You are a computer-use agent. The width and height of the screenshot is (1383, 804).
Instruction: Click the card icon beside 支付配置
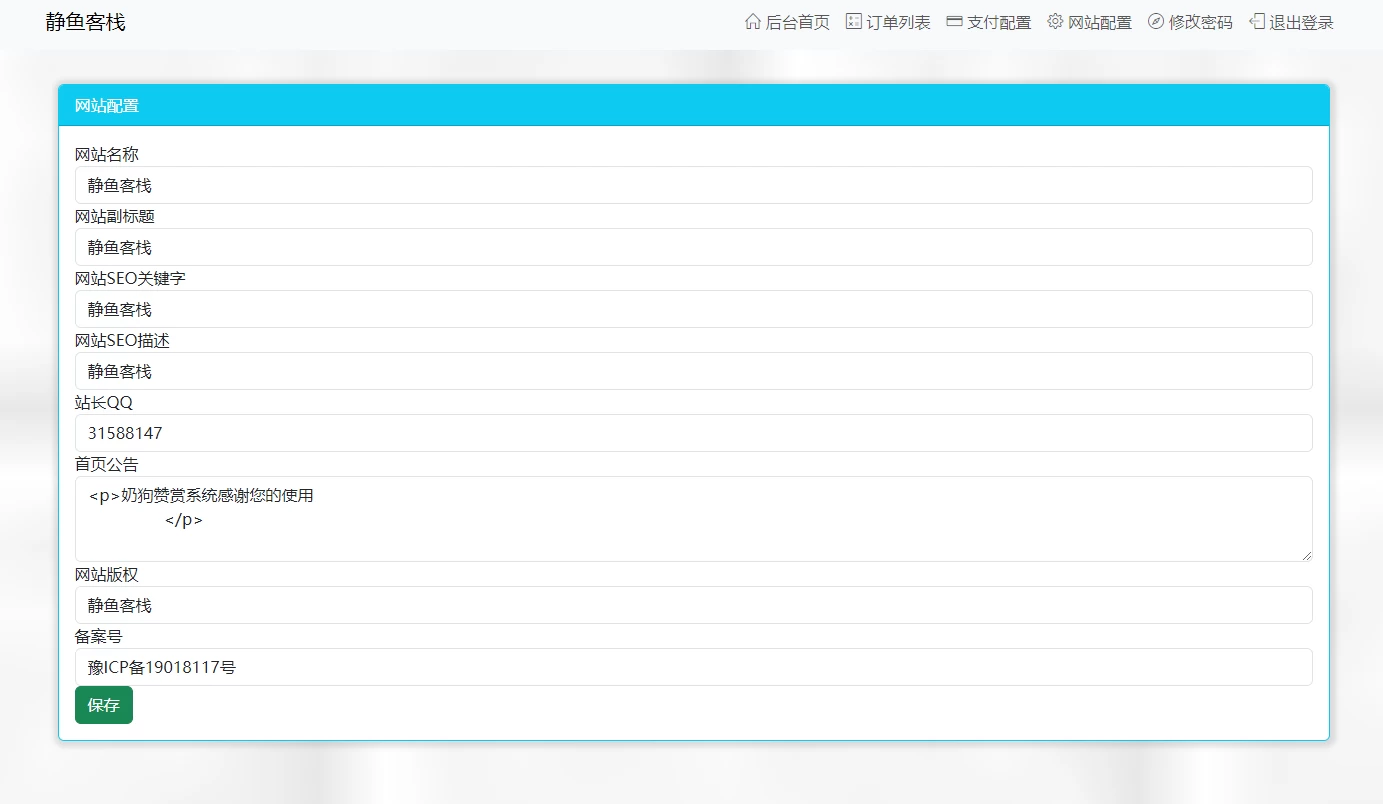tap(954, 22)
